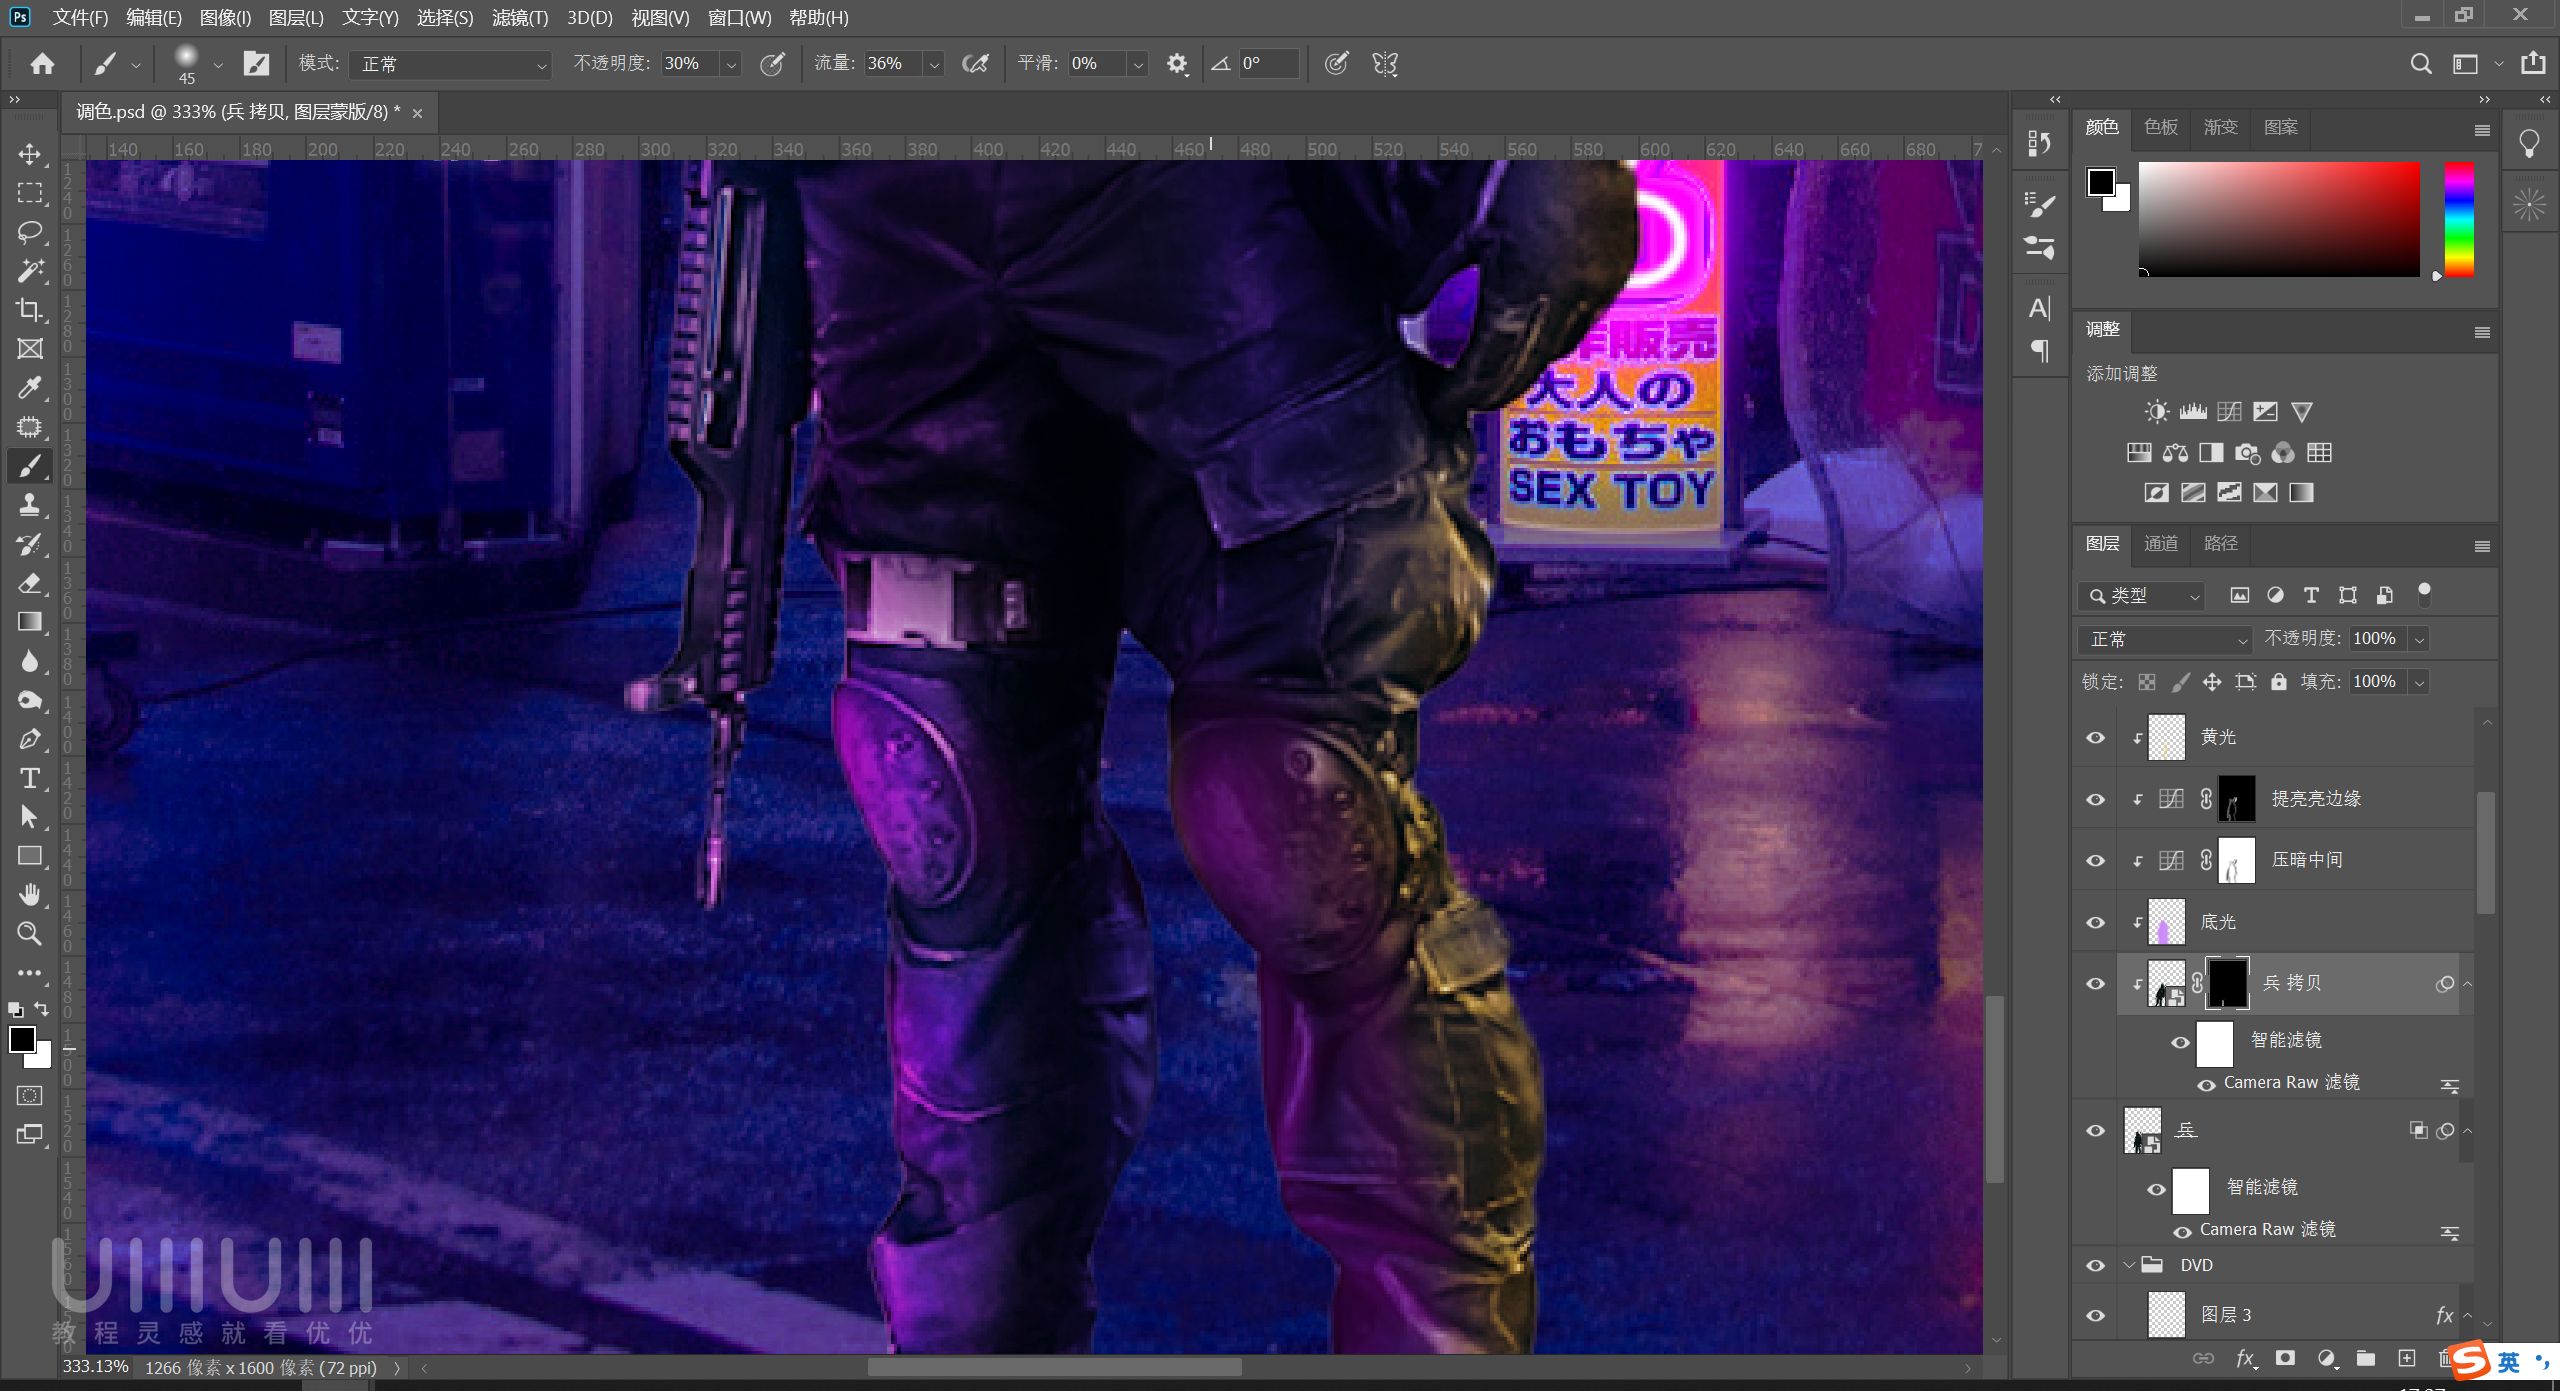Open the 滤镜(T) menu
This screenshot has height=1391, width=2560.
point(520,17)
